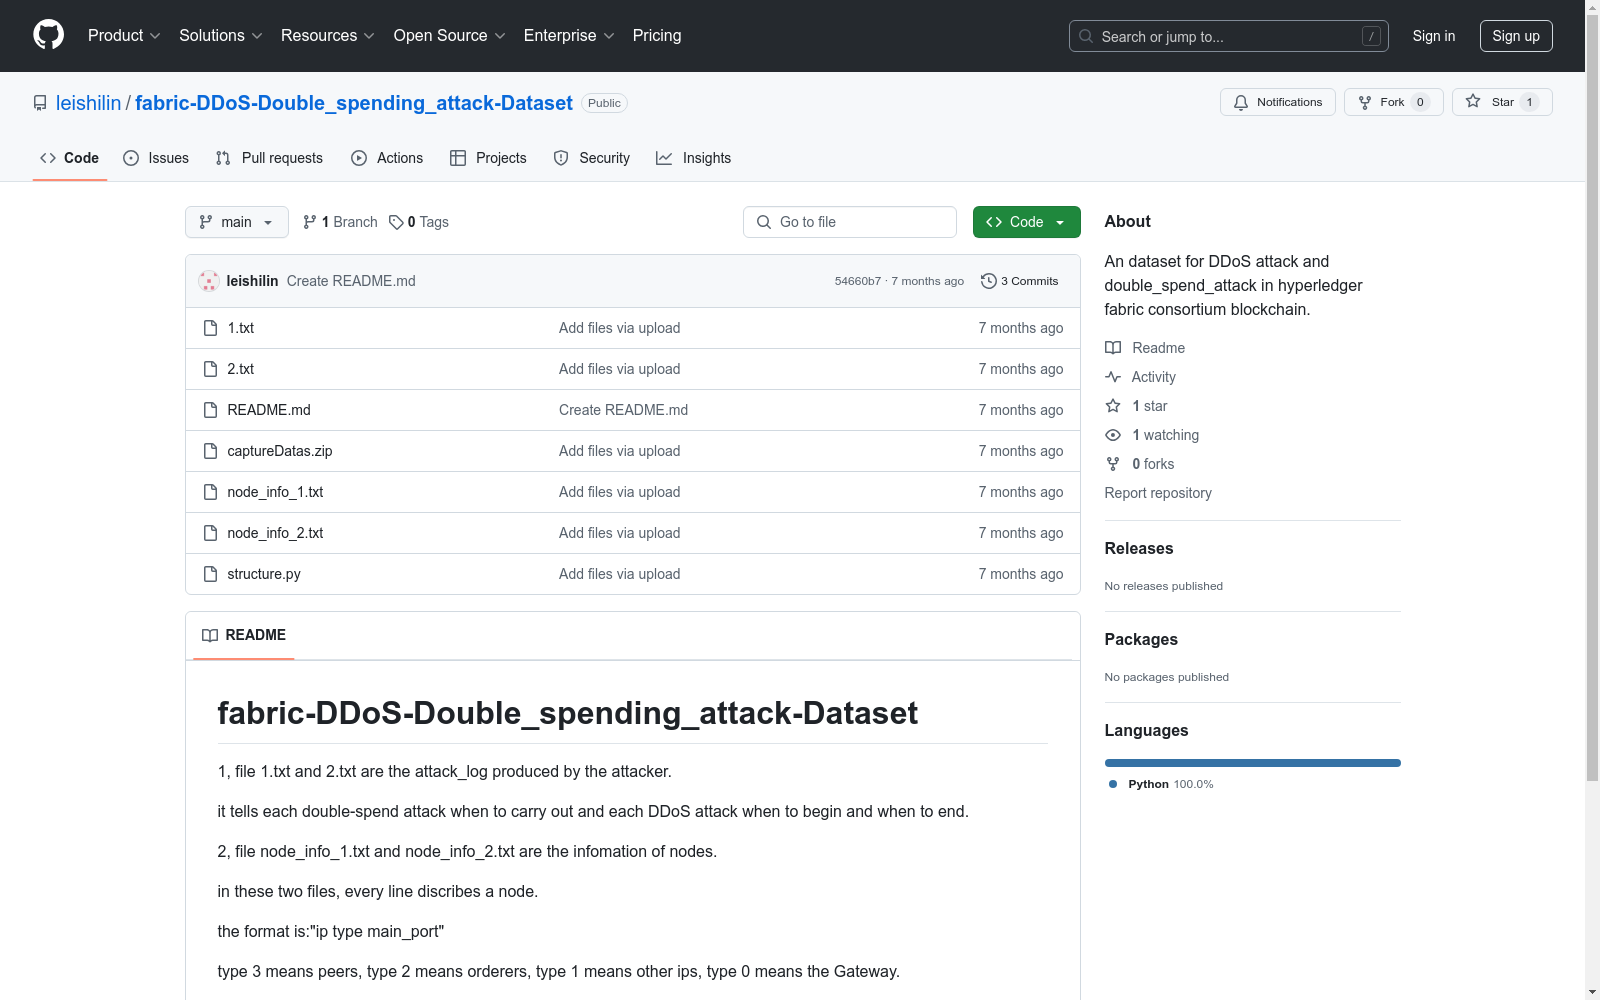Click the eye icon beside 1 watching
Viewport: 1600px width, 1000px height.
[1113, 435]
